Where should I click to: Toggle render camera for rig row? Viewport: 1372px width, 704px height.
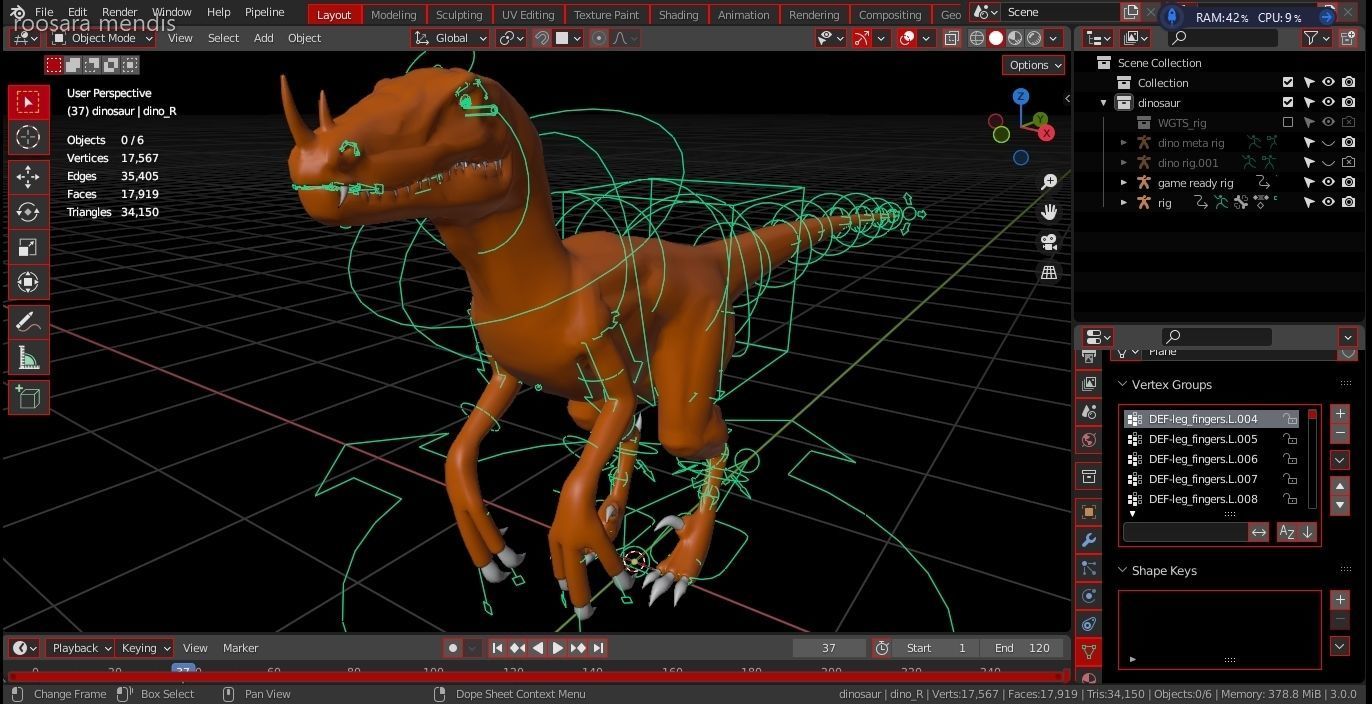[x=1348, y=202]
